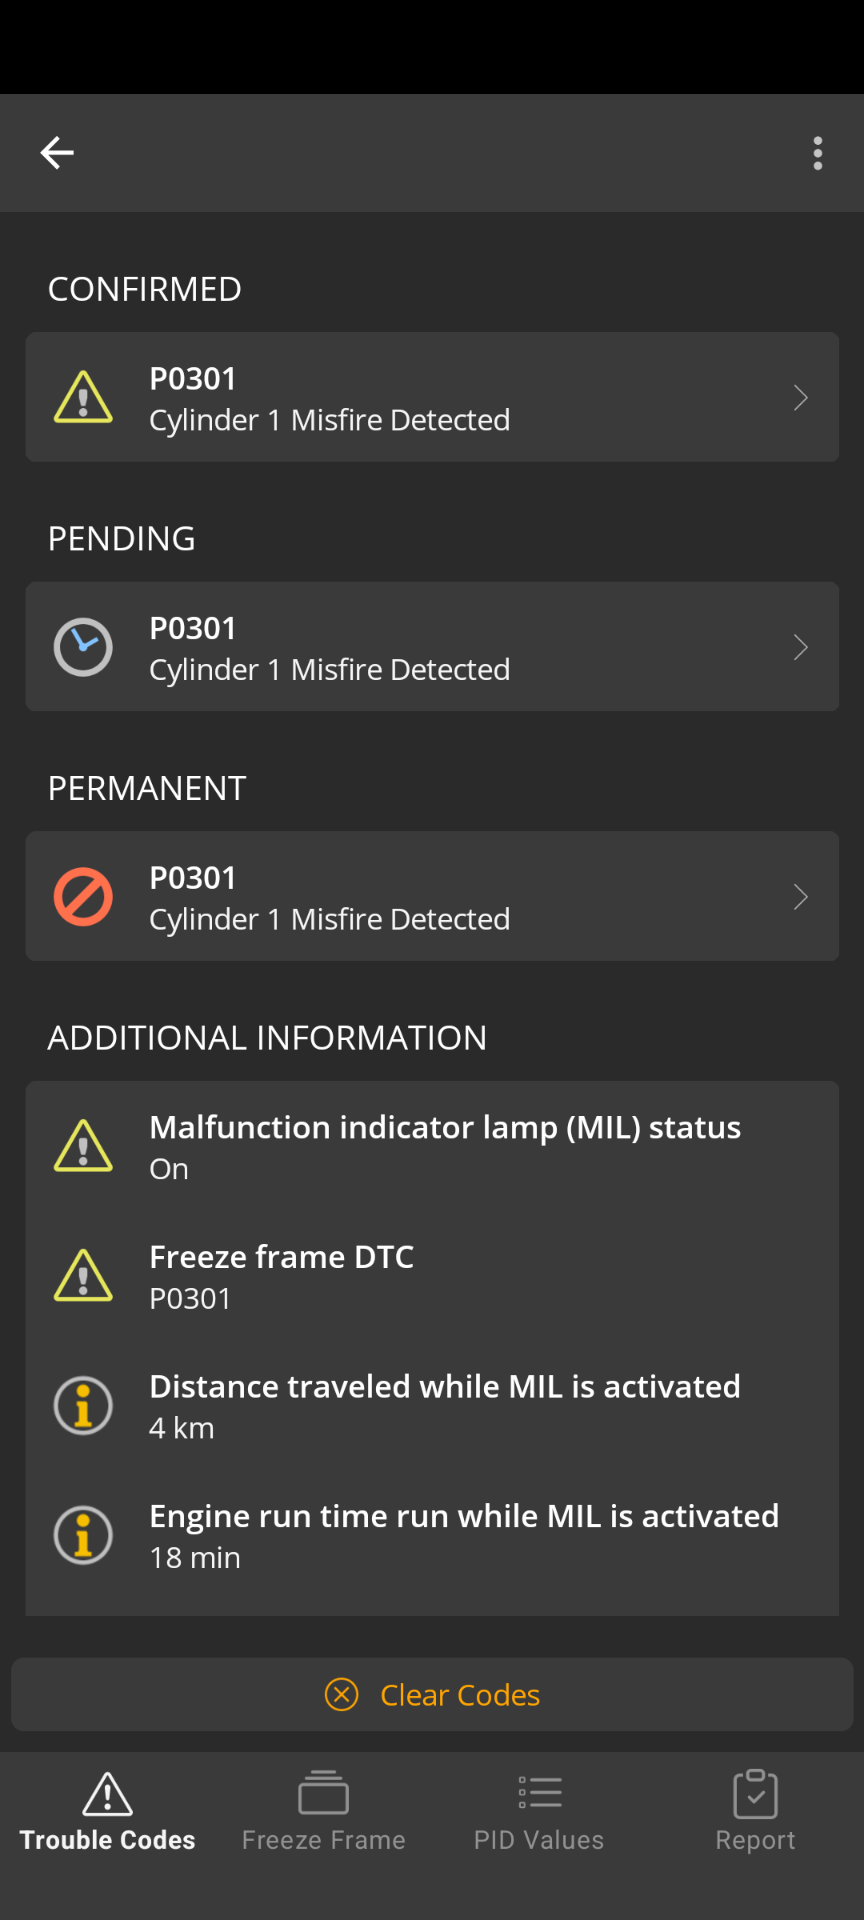Click the Freeze frame DTC warning icon

click(83, 1276)
